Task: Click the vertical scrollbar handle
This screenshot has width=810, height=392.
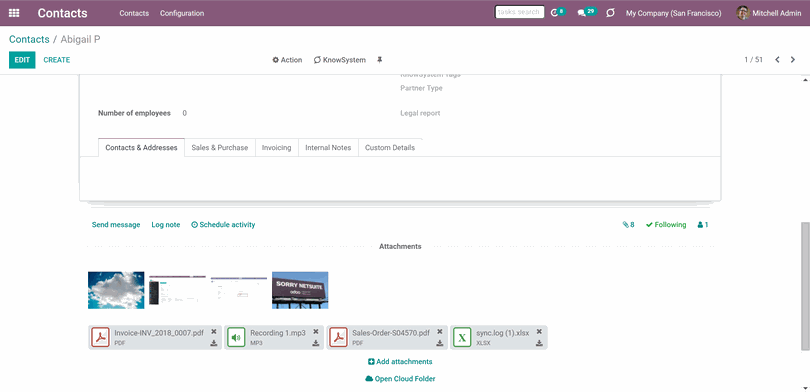Action: coord(805,287)
